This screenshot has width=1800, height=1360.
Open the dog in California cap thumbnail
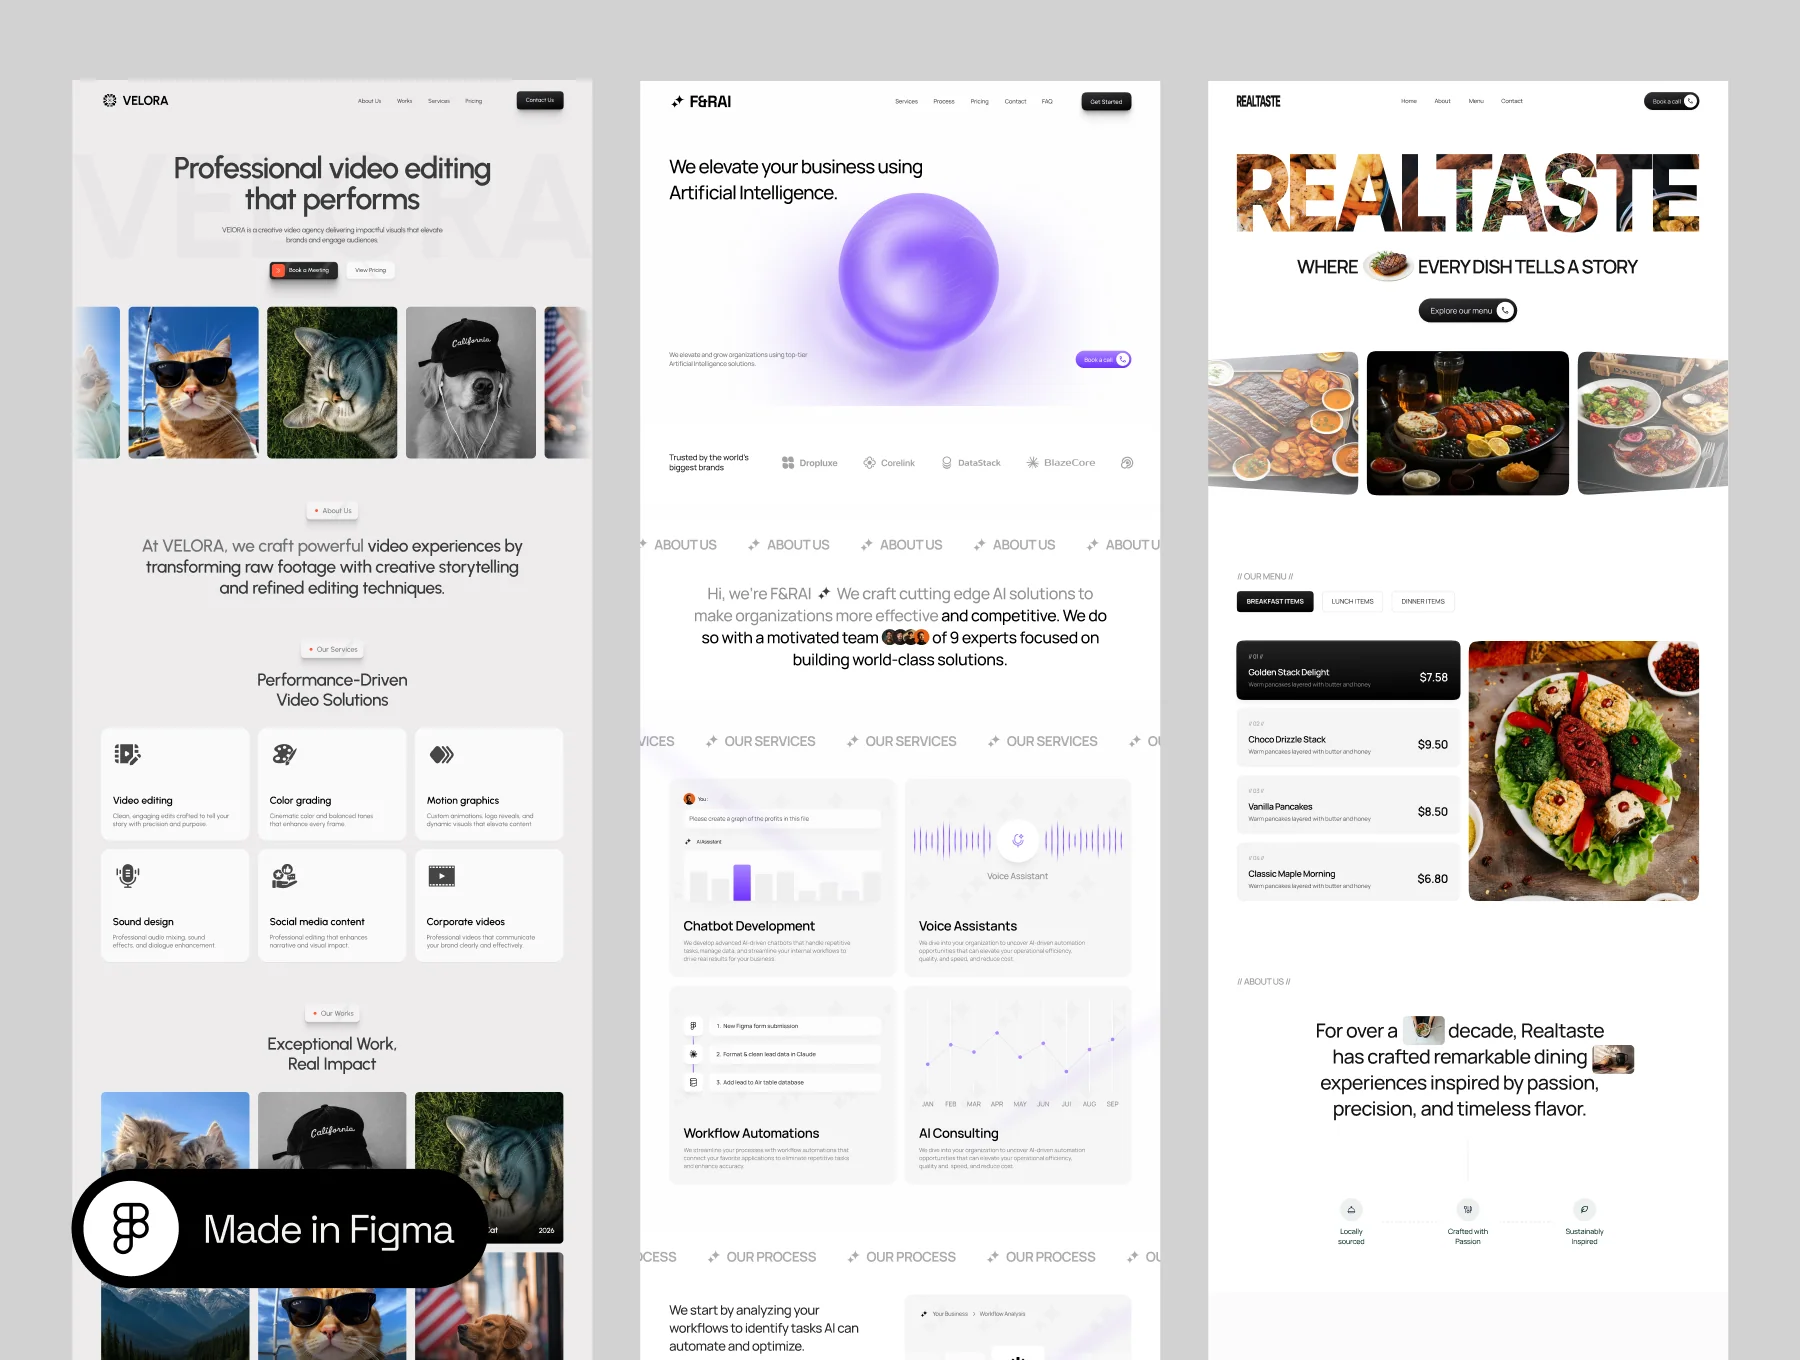(470, 382)
